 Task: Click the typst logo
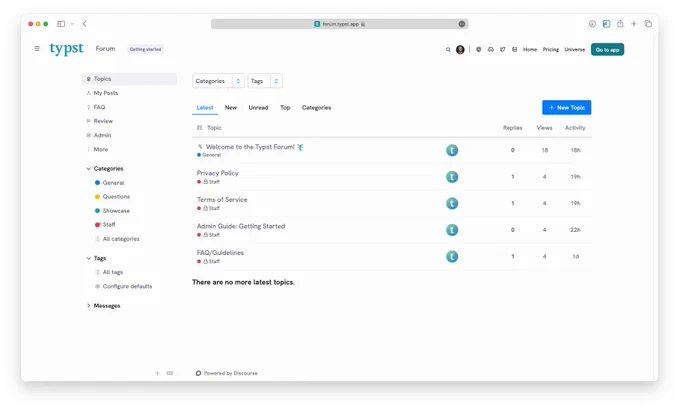click(66, 49)
